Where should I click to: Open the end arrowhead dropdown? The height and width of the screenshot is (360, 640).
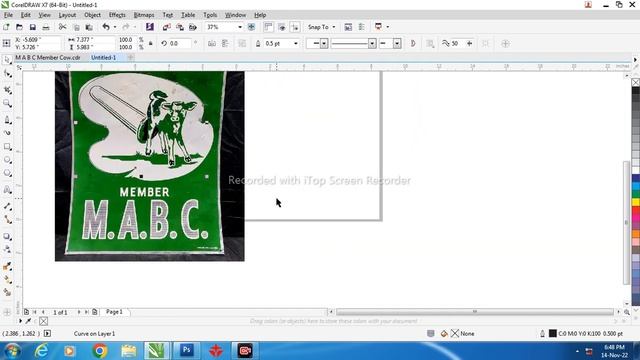point(397,43)
